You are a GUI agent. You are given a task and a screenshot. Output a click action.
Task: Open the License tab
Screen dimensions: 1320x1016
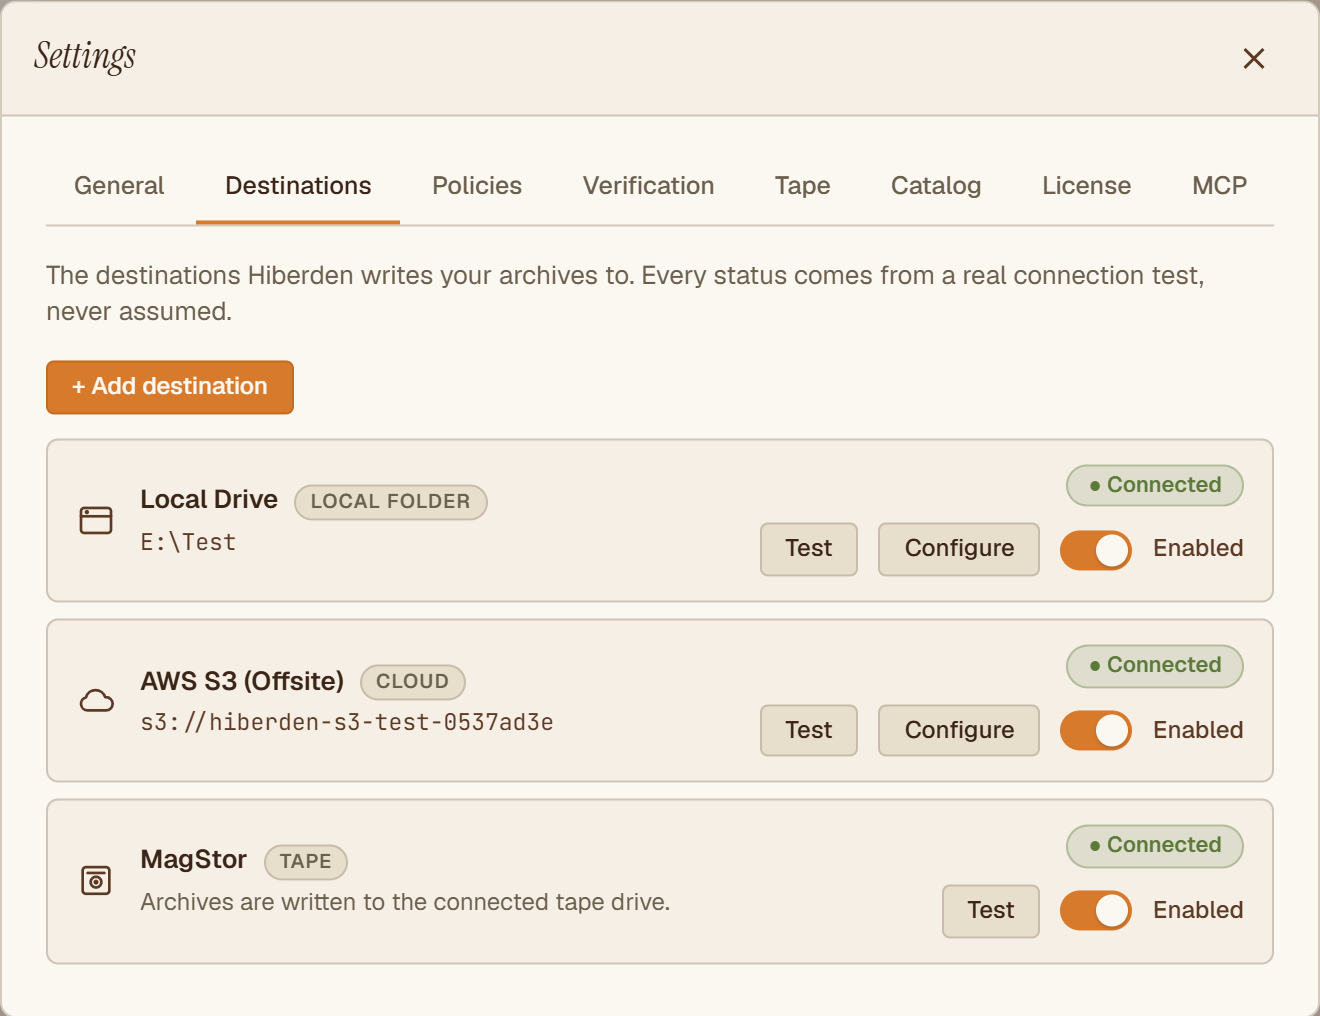point(1086,186)
